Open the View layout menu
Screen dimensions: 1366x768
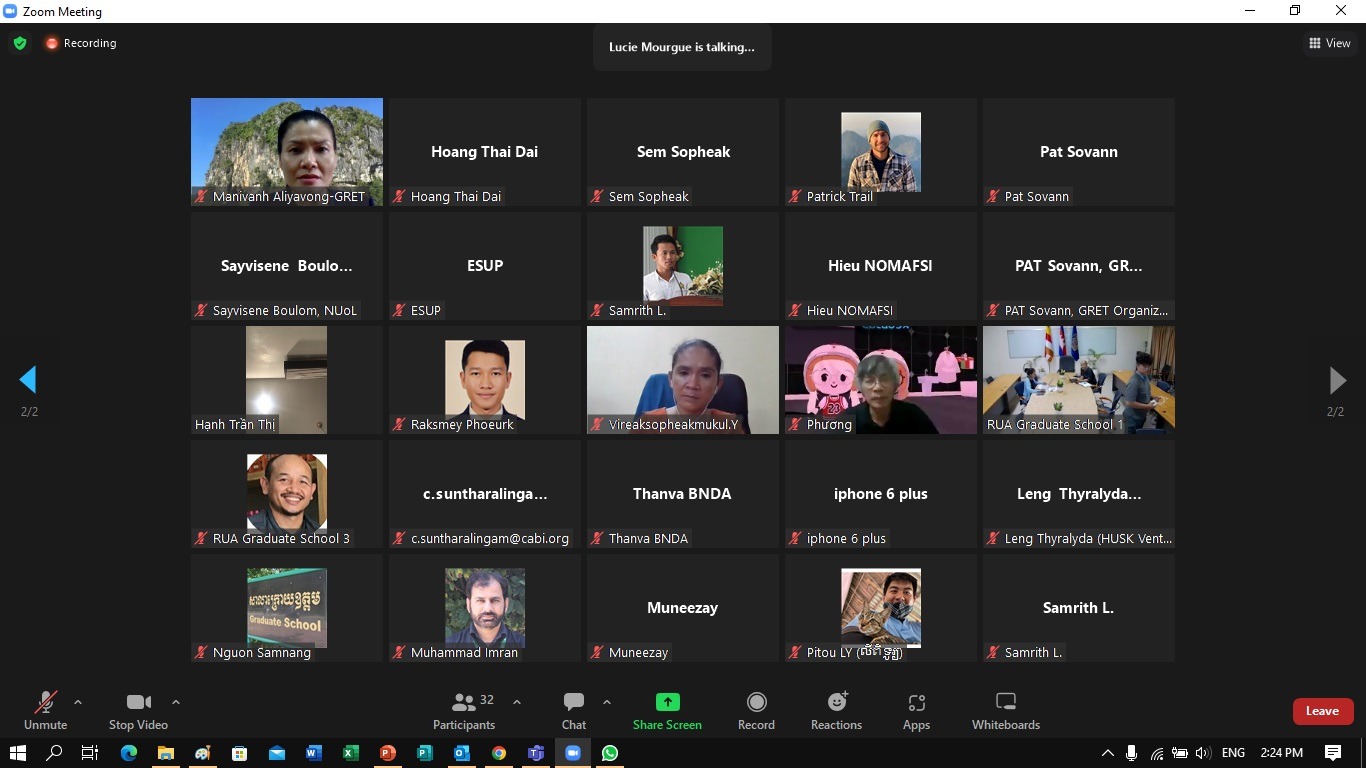click(x=1329, y=43)
